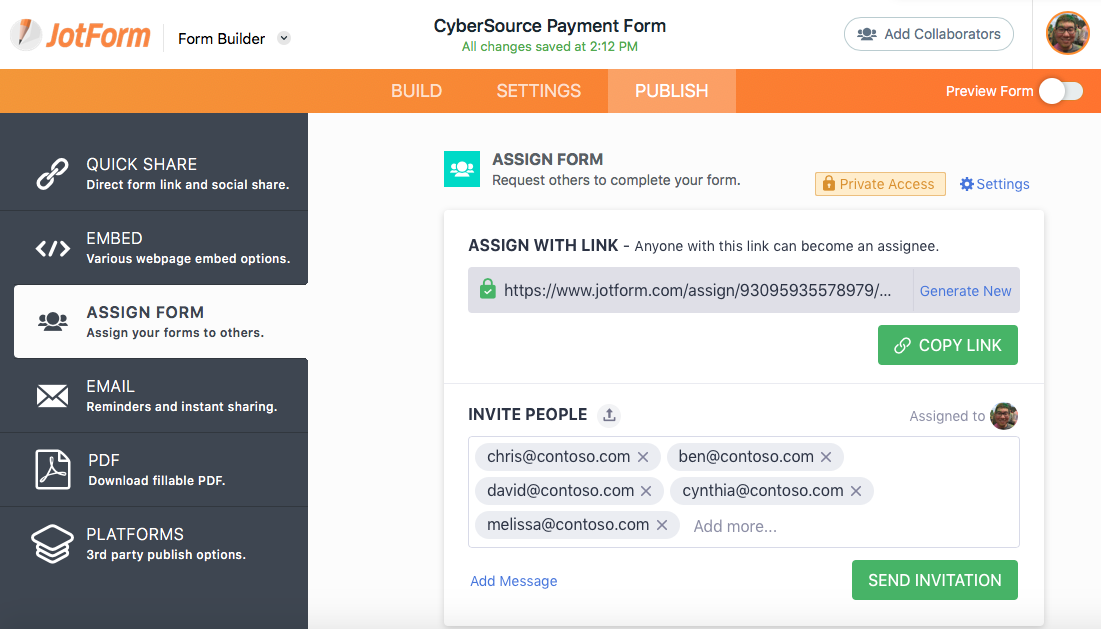Open the Email envelope icon
Viewport: 1101px width, 629px height.
click(52, 396)
